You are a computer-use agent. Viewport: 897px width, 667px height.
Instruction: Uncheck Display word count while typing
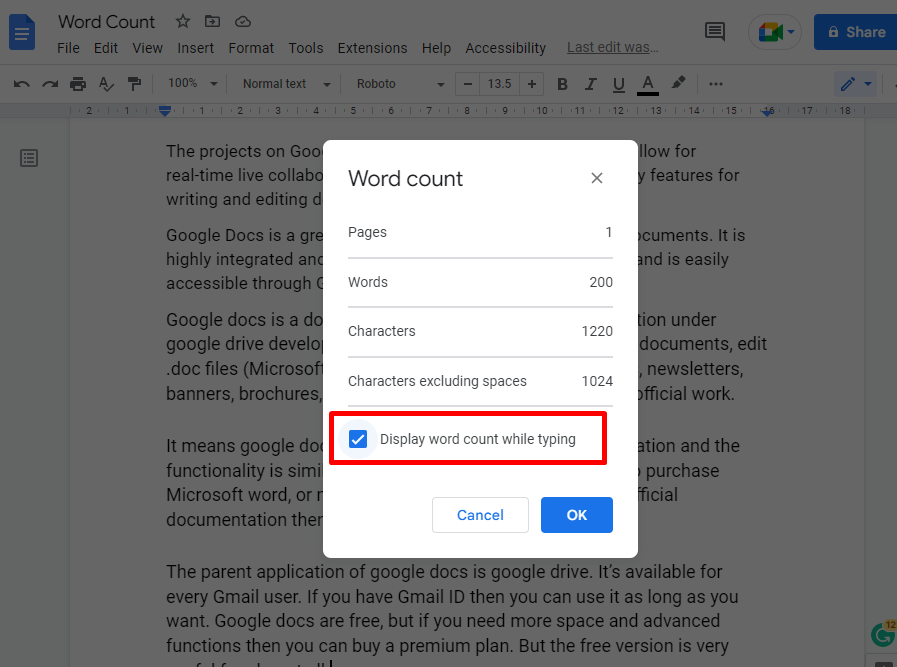(358, 439)
